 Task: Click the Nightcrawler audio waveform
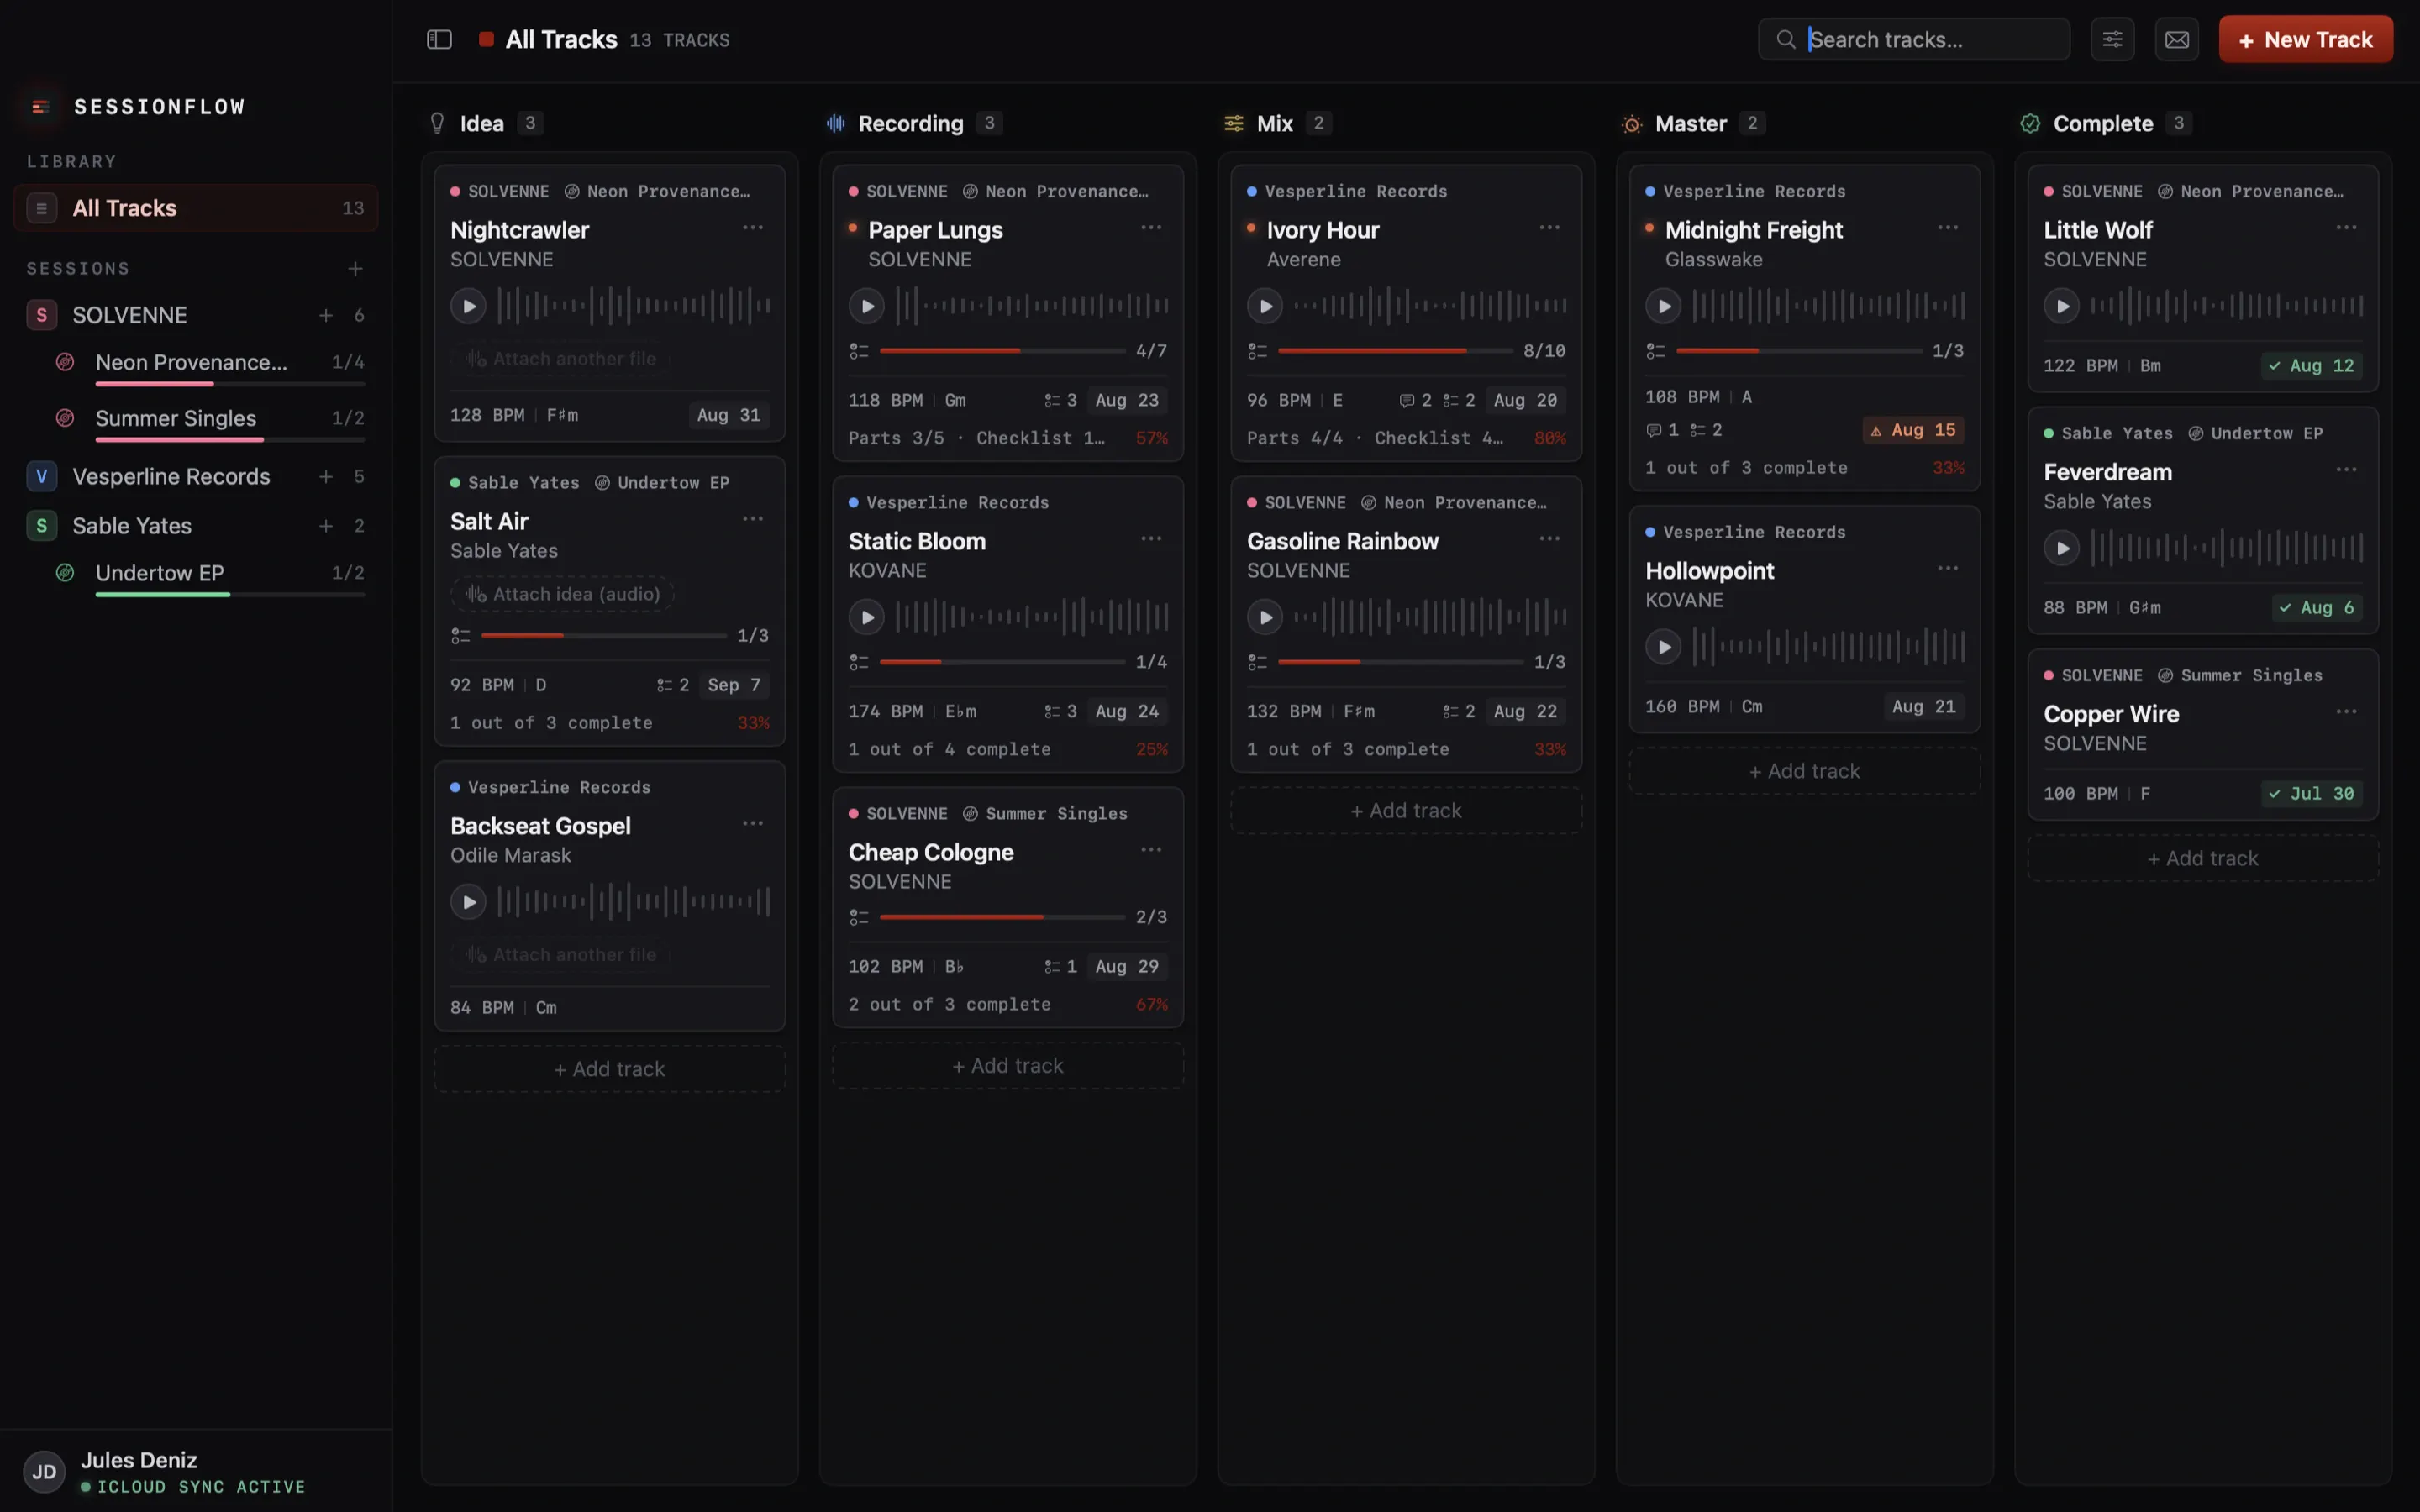(633, 305)
